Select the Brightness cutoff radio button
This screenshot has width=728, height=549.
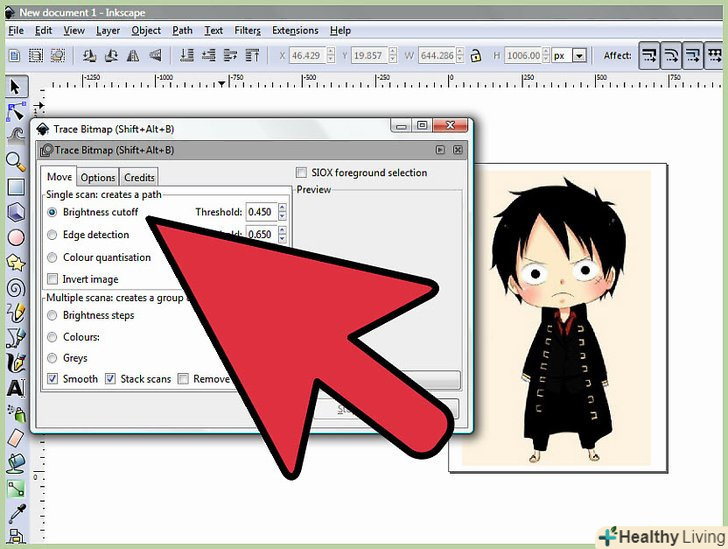click(52, 212)
